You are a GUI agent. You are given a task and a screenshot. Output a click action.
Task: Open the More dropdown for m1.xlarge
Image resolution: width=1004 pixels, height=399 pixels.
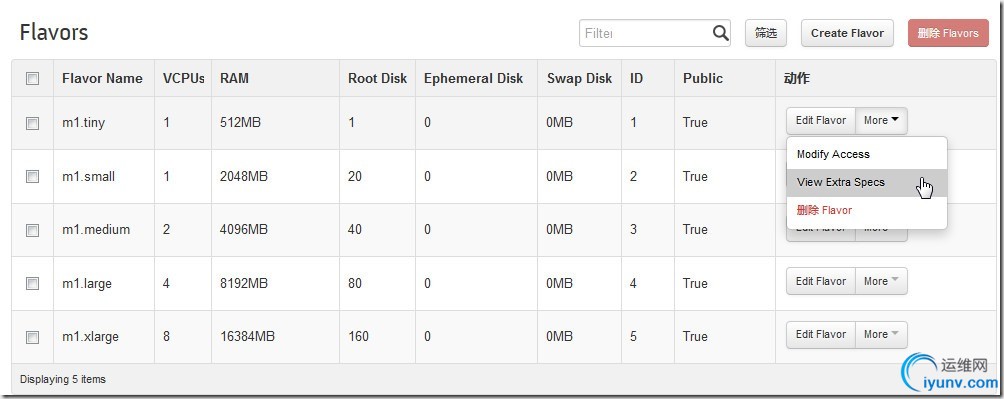pyautogui.click(x=881, y=334)
